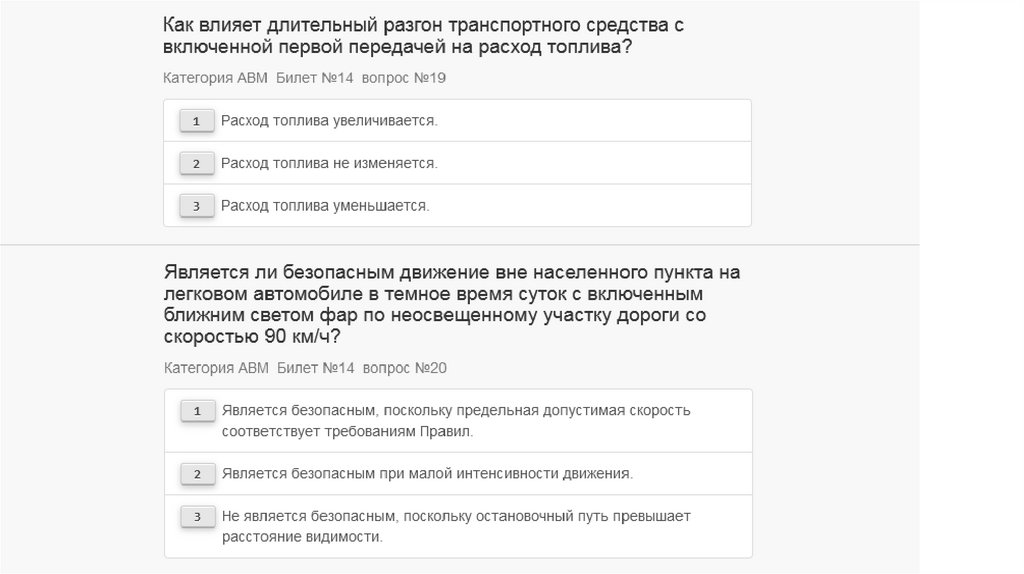Click the "вопрос №20" label
Image resolution: width=1024 pixels, height=574 pixels.
coord(405,368)
